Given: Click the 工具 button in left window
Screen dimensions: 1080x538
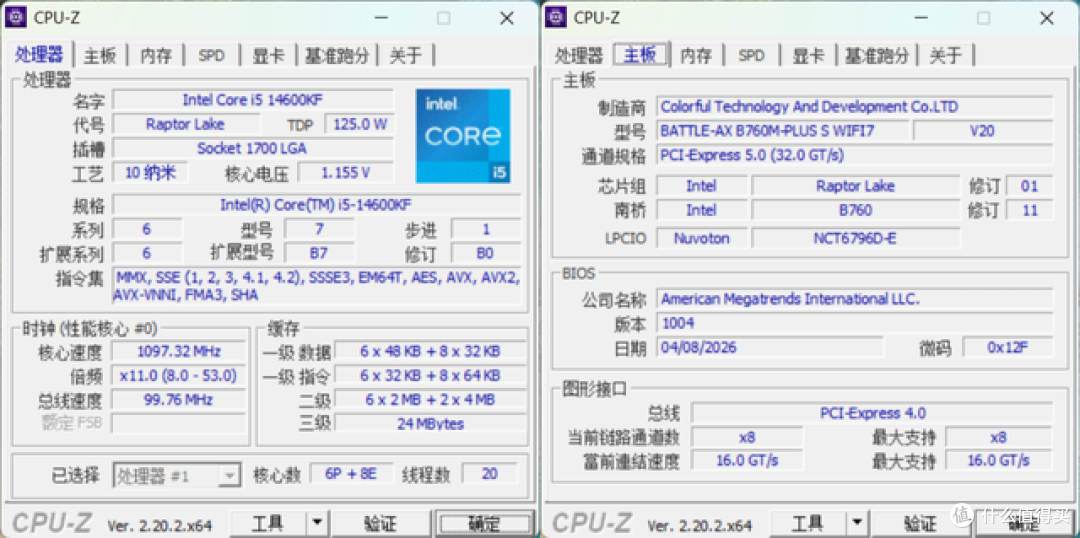Looking at the screenshot, I should click(x=267, y=525).
